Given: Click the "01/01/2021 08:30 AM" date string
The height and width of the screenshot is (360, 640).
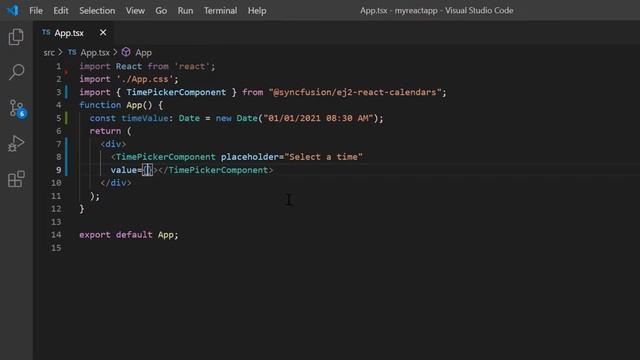Looking at the screenshot, I should tap(318, 118).
